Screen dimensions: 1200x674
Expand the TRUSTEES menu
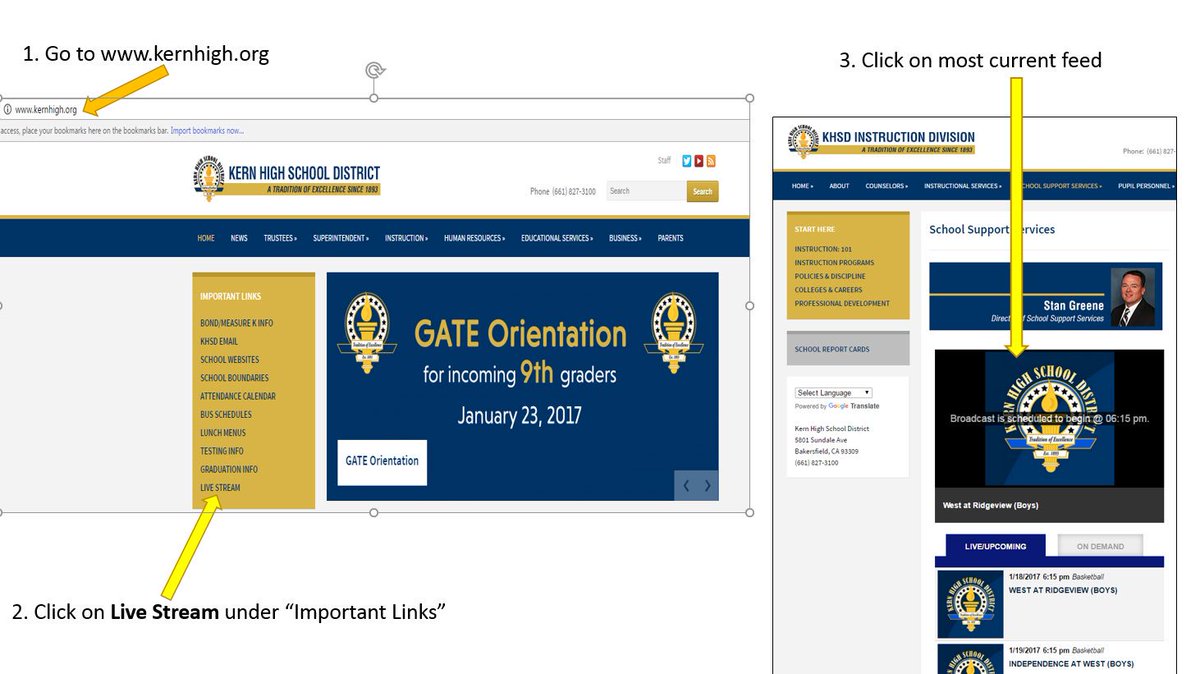point(280,239)
